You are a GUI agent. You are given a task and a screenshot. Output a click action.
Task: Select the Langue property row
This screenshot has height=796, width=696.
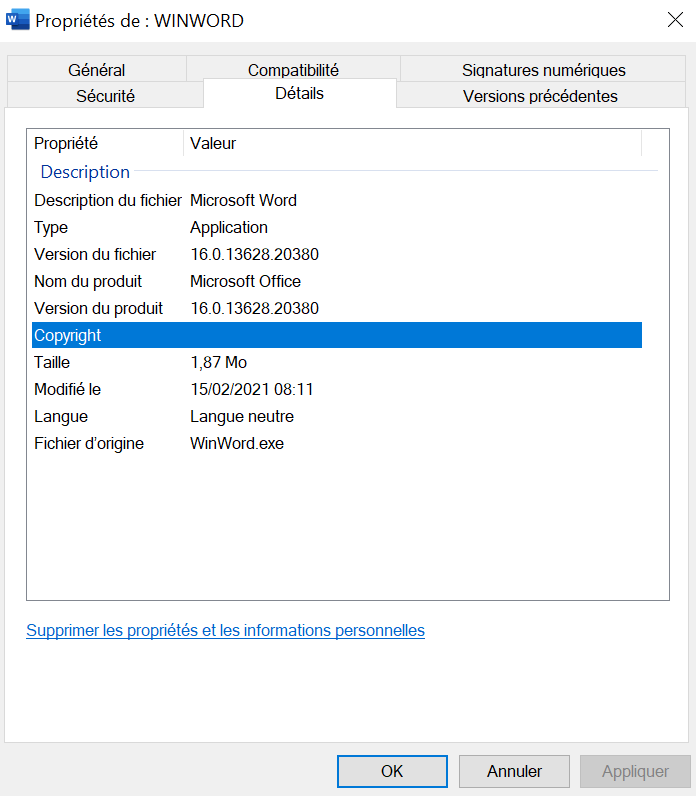coord(337,416)
